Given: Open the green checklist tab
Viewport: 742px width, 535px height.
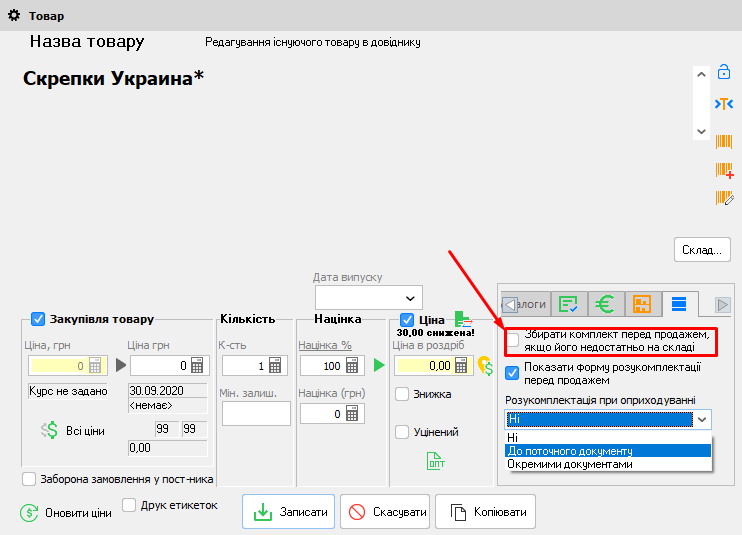Looking at the screenshot, I should point(570,304).
